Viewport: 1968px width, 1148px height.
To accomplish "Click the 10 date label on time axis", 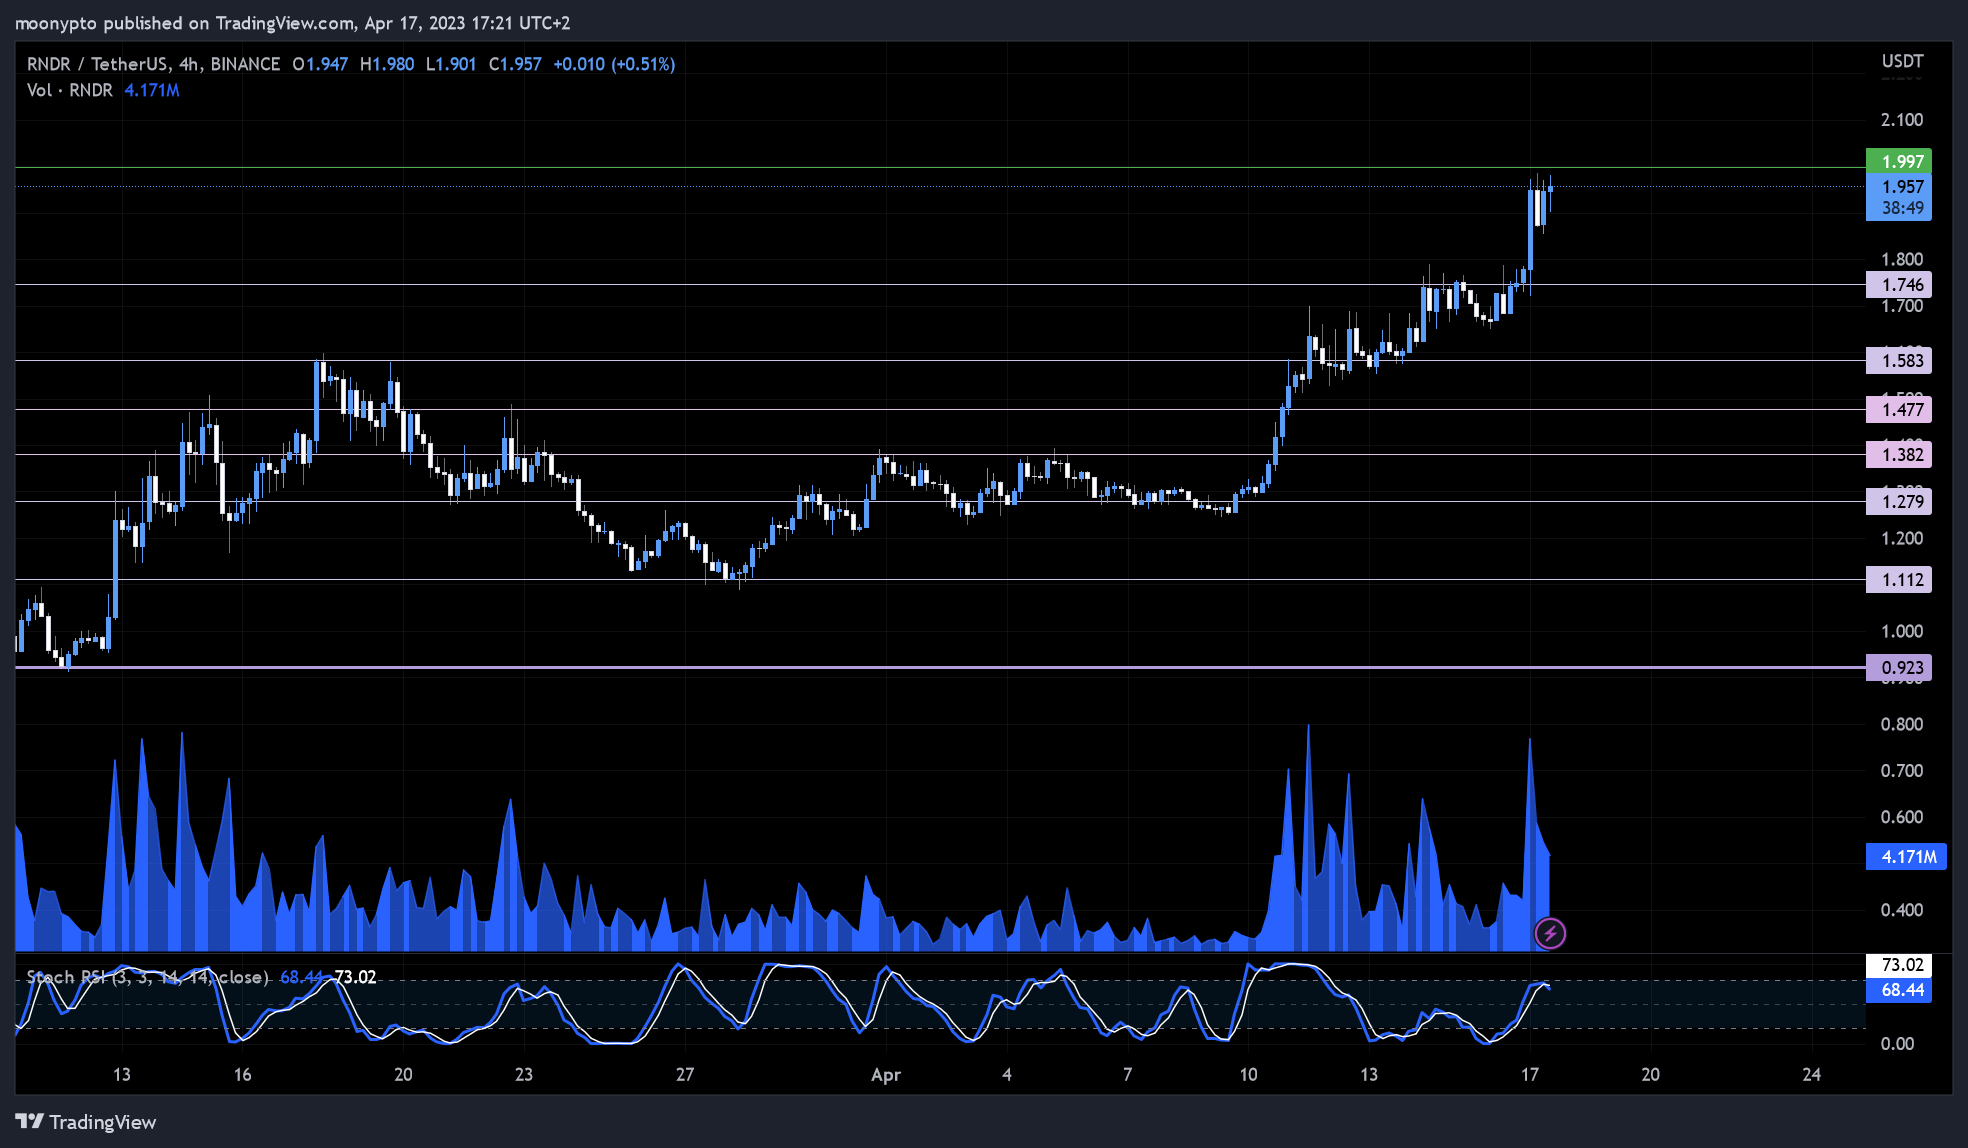I will tap(1248, 1075).
